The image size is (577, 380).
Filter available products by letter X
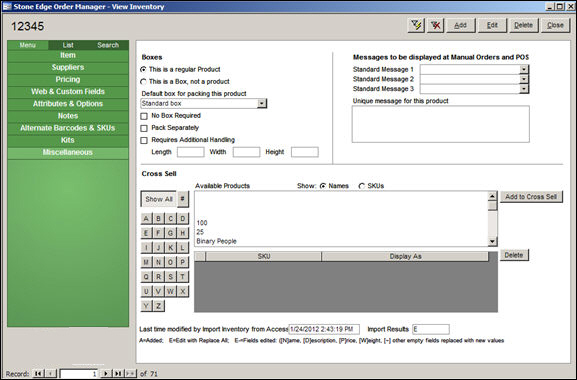(183, 291)
